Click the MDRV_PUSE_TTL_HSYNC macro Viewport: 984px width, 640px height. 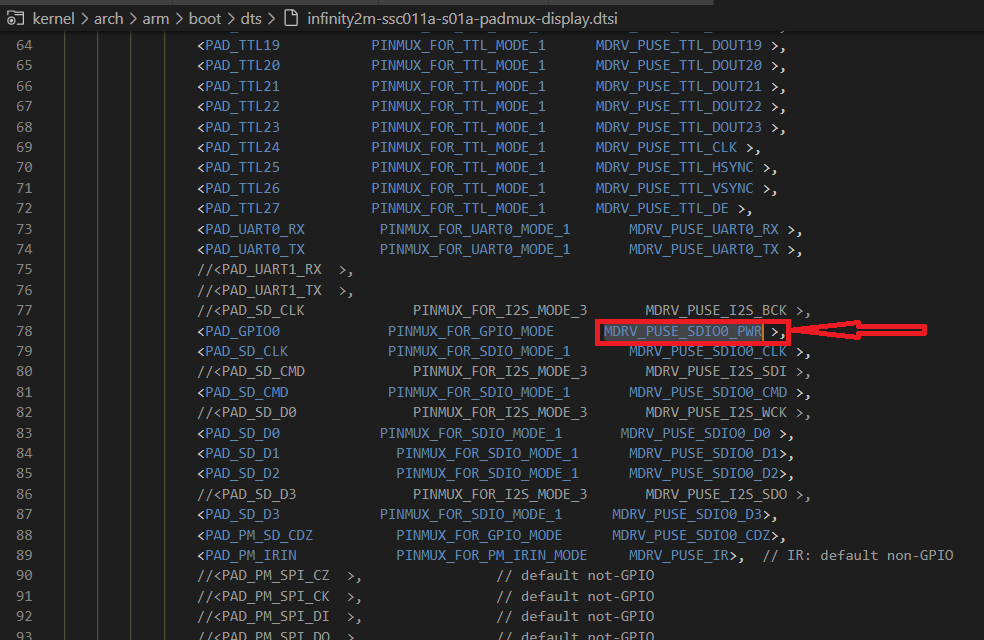[675, 168]
